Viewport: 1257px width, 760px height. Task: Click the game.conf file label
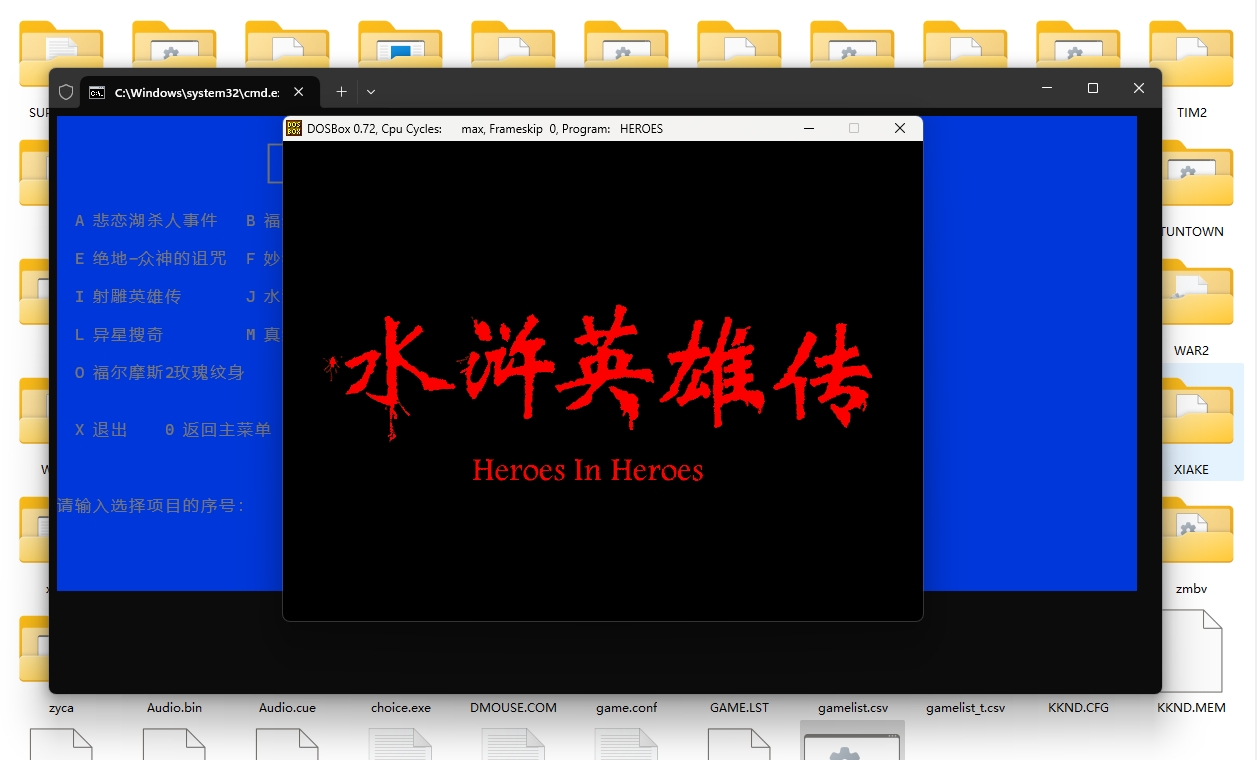click(x=627, y=707)
